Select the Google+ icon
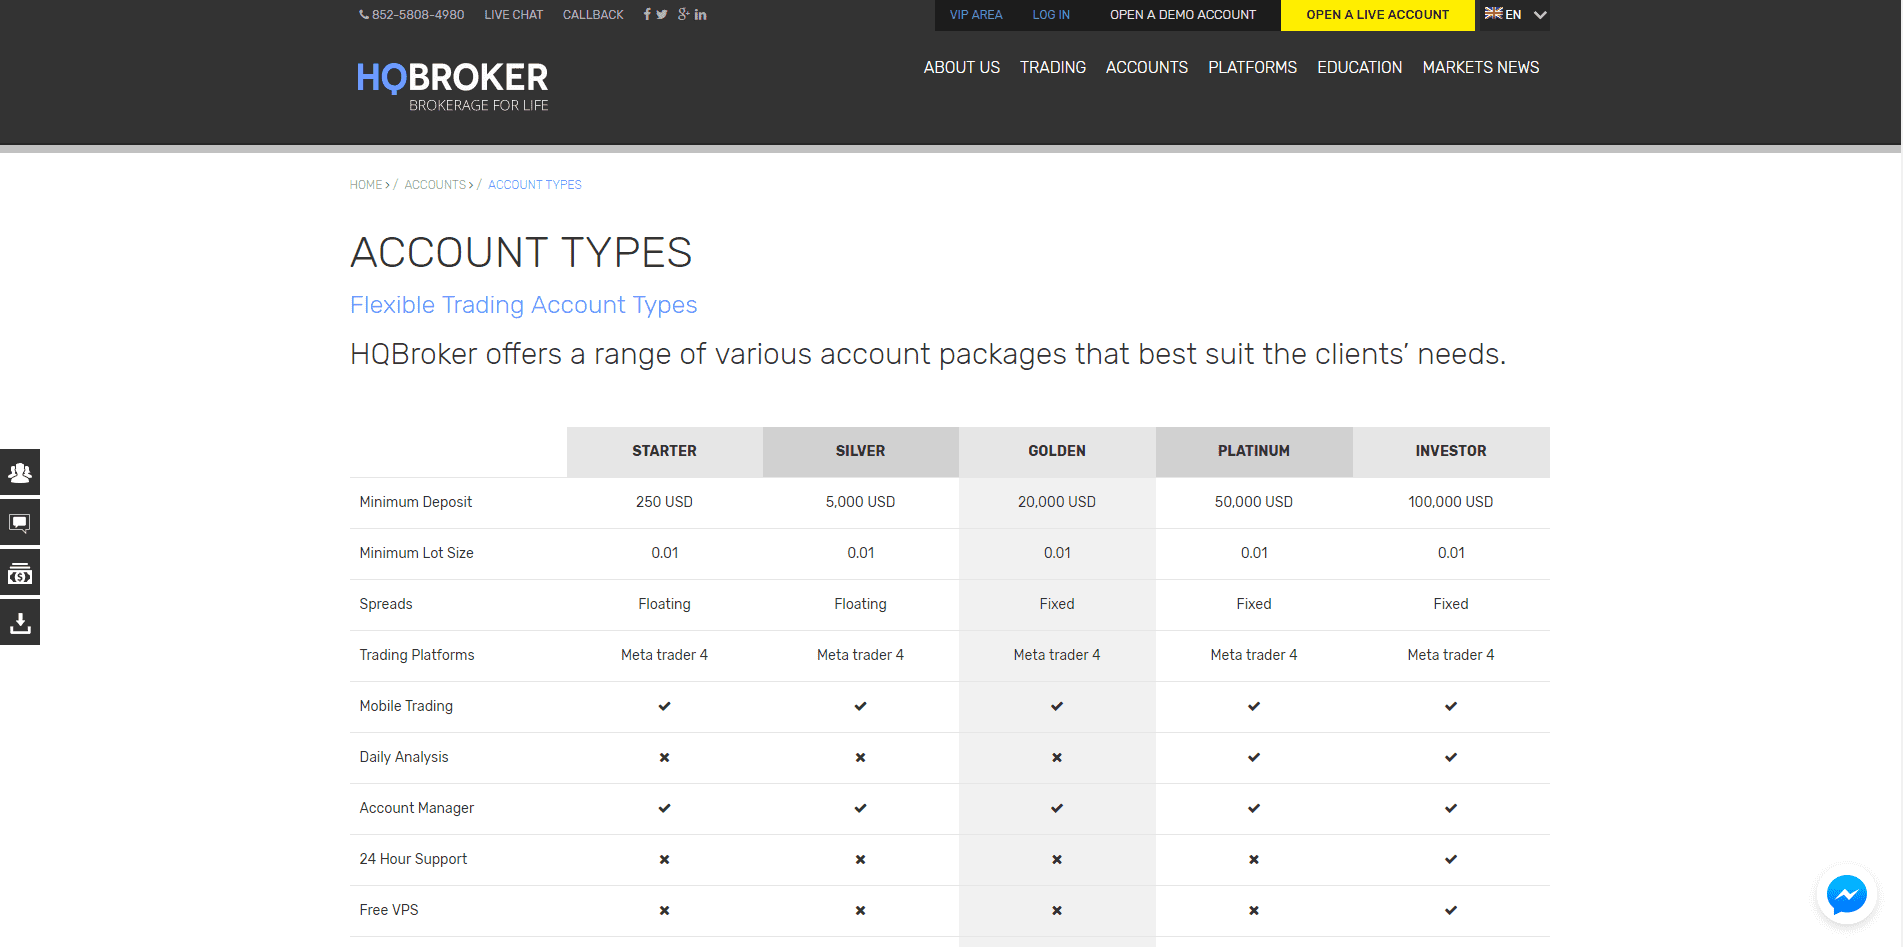The image size is (1903, 947). pyautogui.click(x=682, y=14)
